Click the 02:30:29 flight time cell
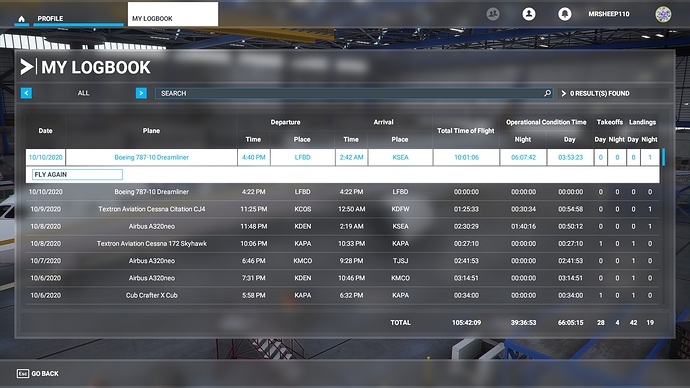690x388 pixels. click(466, 226)
